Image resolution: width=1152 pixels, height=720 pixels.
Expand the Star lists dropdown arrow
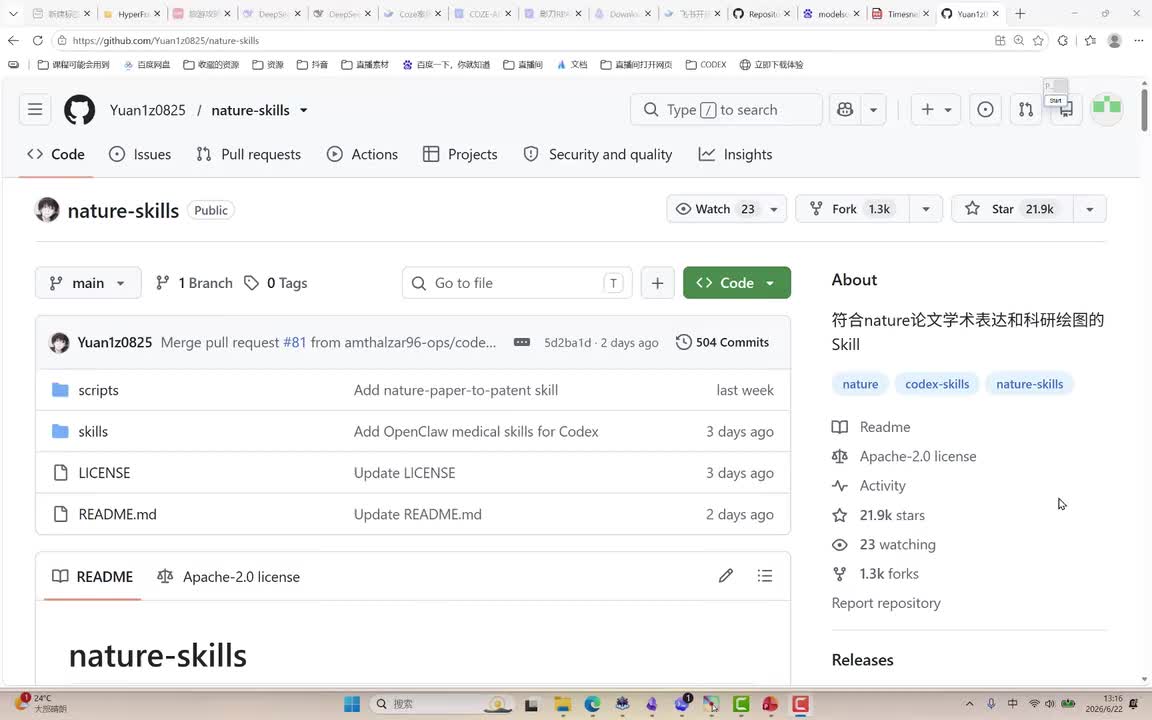tap(1090, 209)
